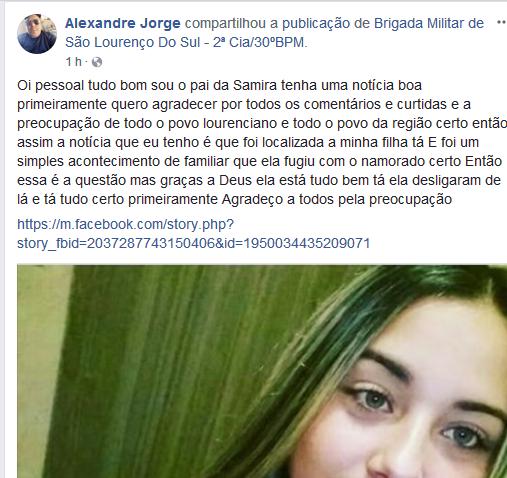Click the globe public privacy icon
The image size is (507, 478).
(97, 62)
